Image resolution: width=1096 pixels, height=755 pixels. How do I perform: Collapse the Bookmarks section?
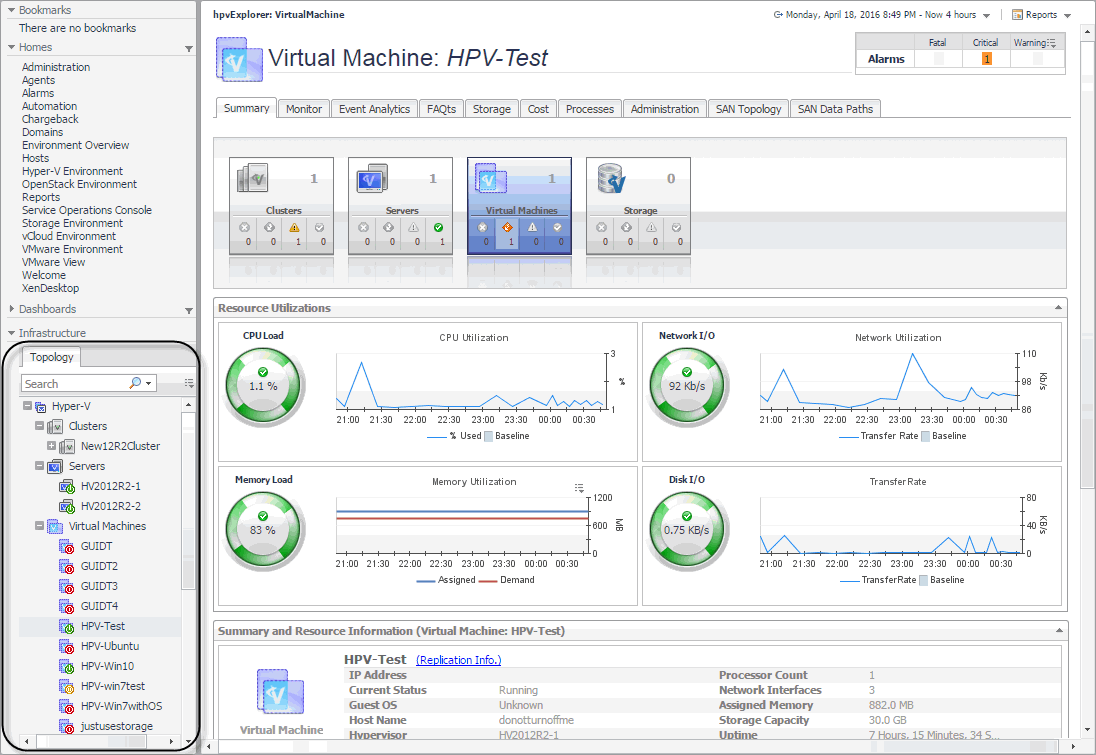pyautogui.click(x=11, y=10)
